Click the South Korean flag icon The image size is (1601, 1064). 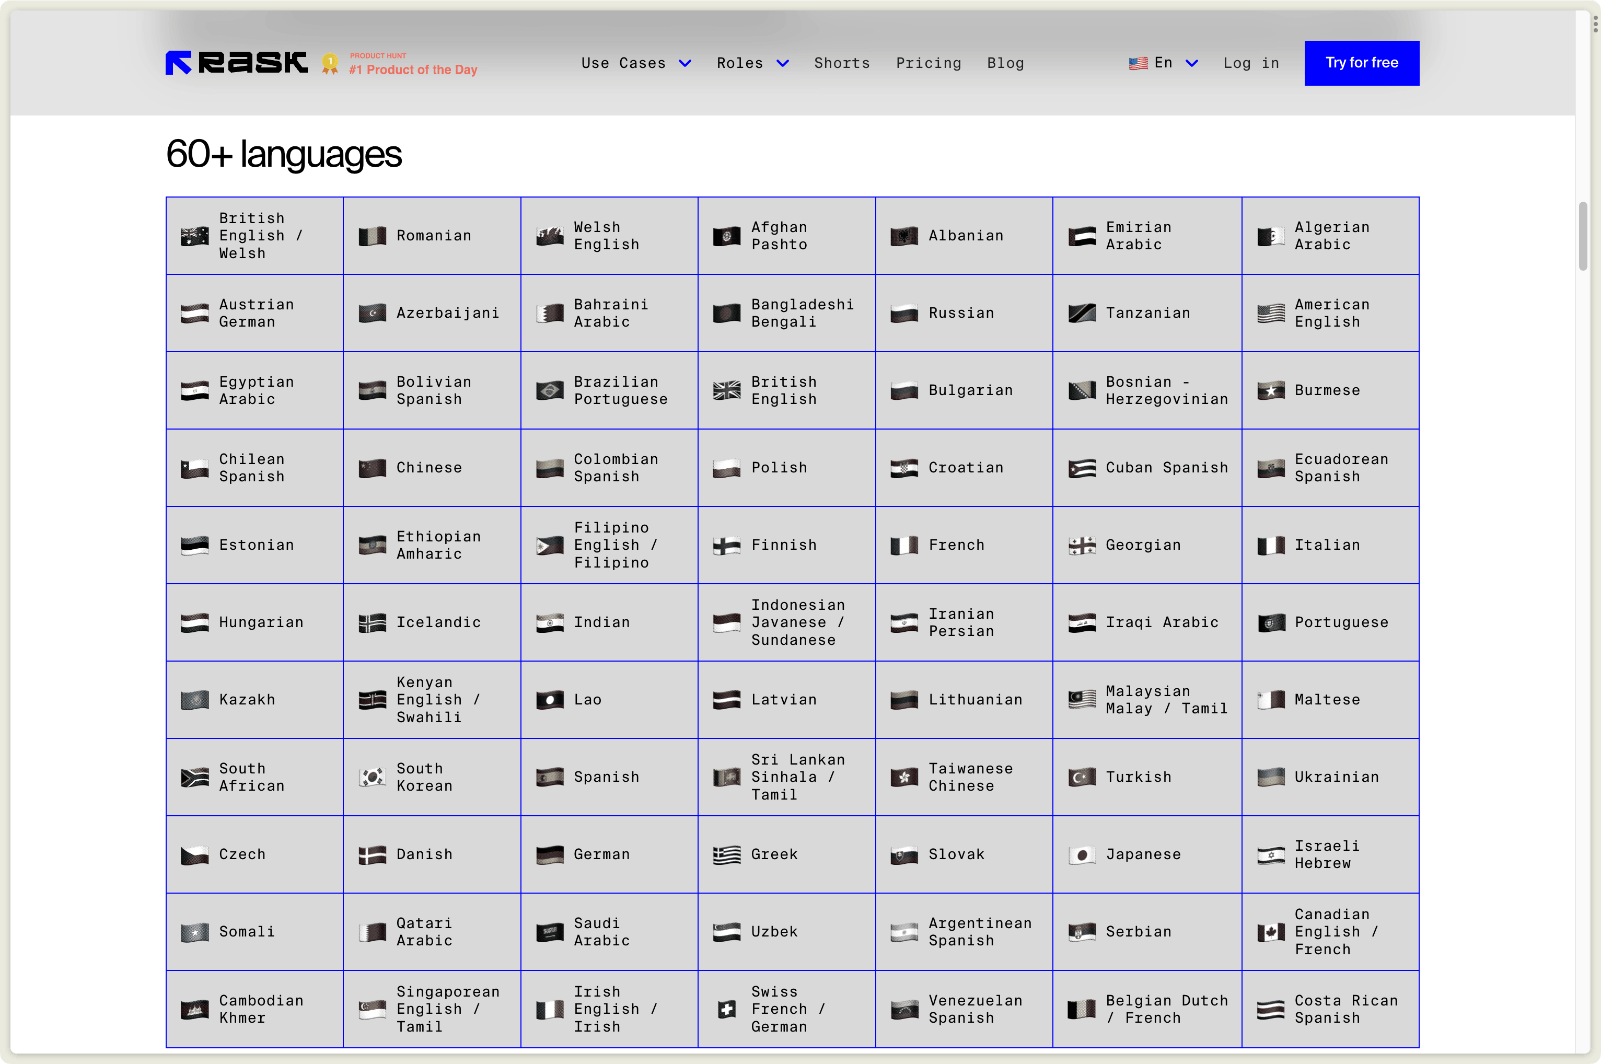coord(372,778)
